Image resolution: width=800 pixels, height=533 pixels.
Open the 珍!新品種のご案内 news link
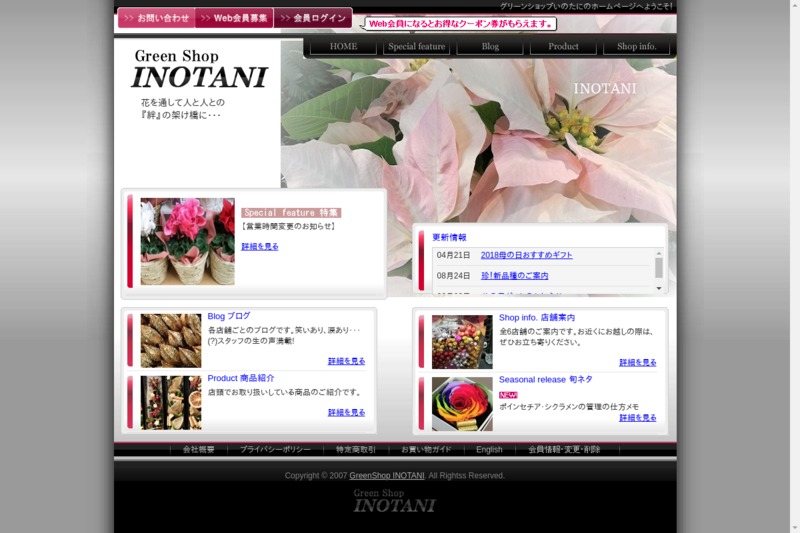tap(514, 275)
